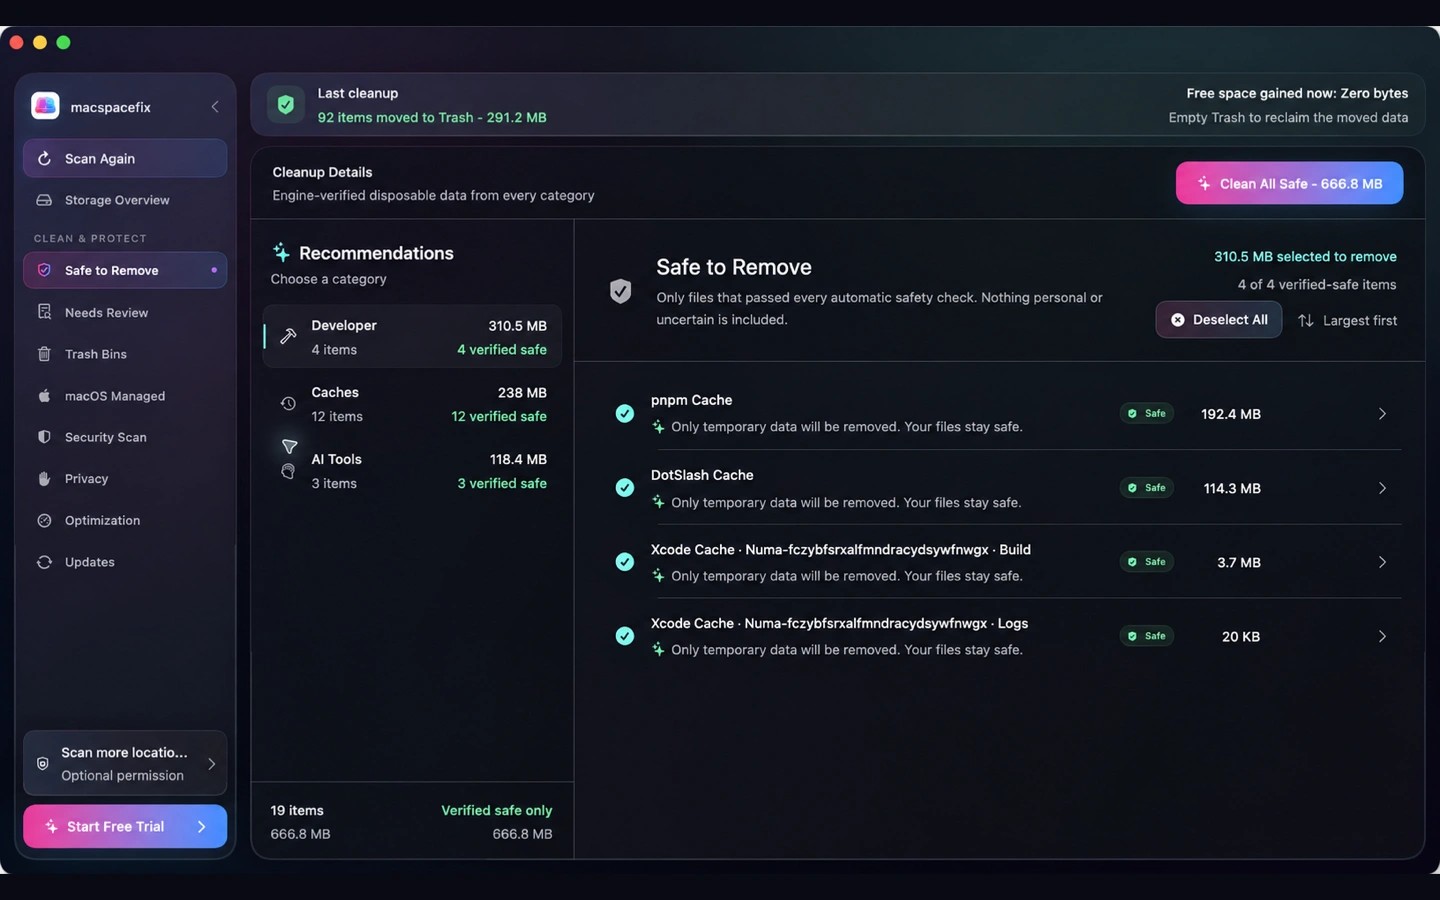Click the Trash Bins trash can icon
1440x900 pixels.
(44, 354)
